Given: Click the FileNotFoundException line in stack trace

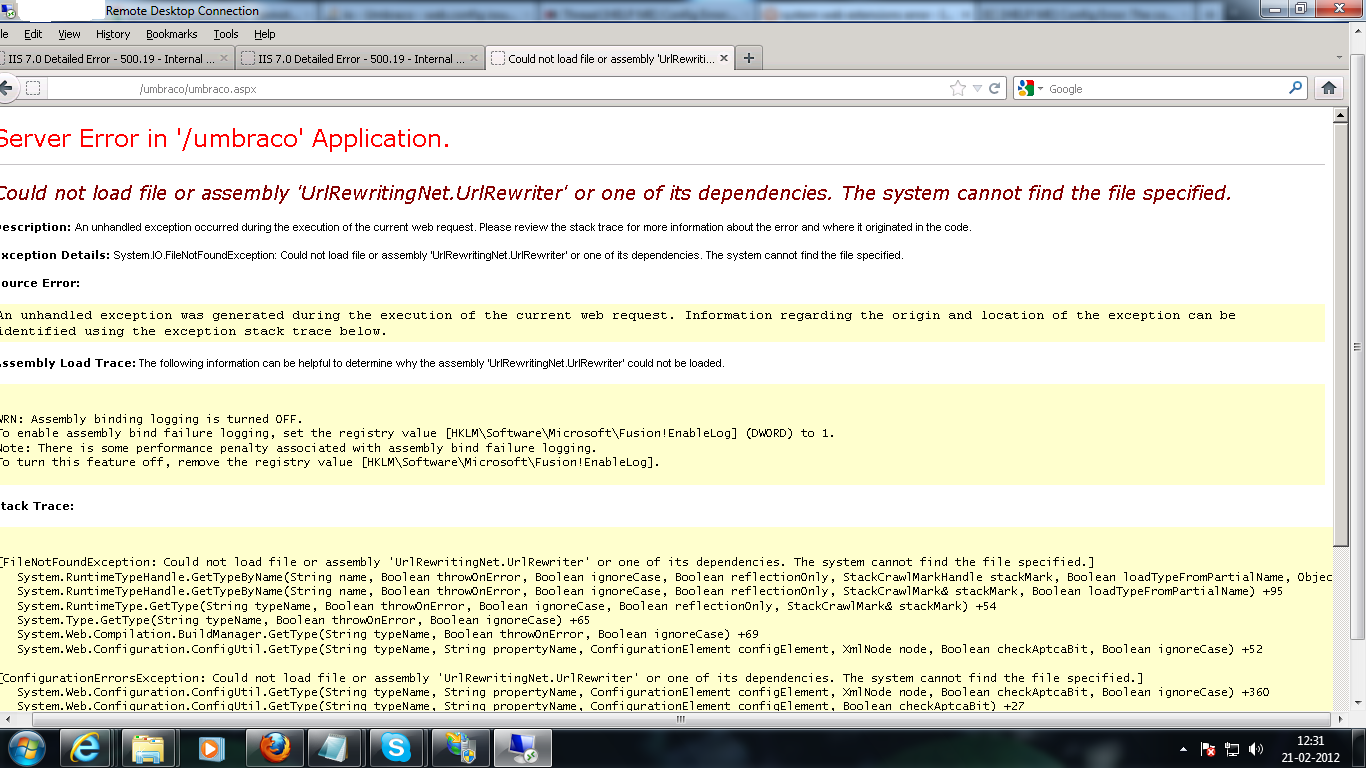Looking at the screenshot, I should (x=547, y=562).
